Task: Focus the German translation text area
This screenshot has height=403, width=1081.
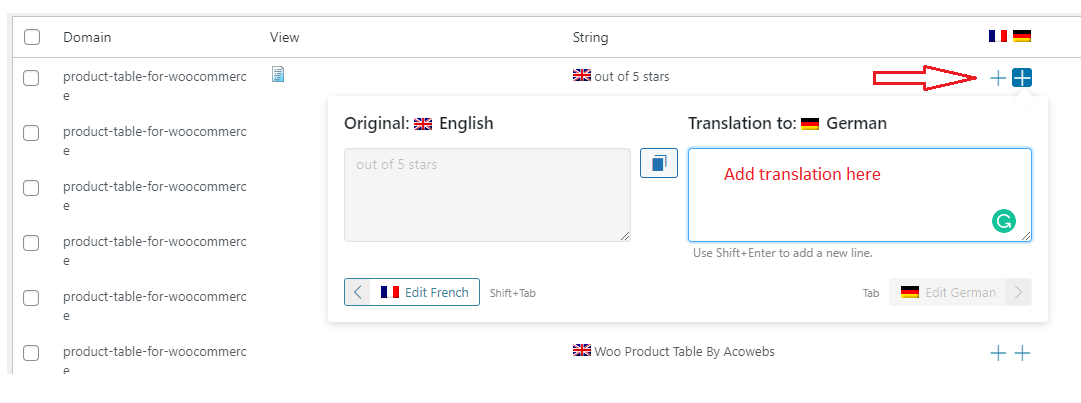Action: tap(860, 195)
